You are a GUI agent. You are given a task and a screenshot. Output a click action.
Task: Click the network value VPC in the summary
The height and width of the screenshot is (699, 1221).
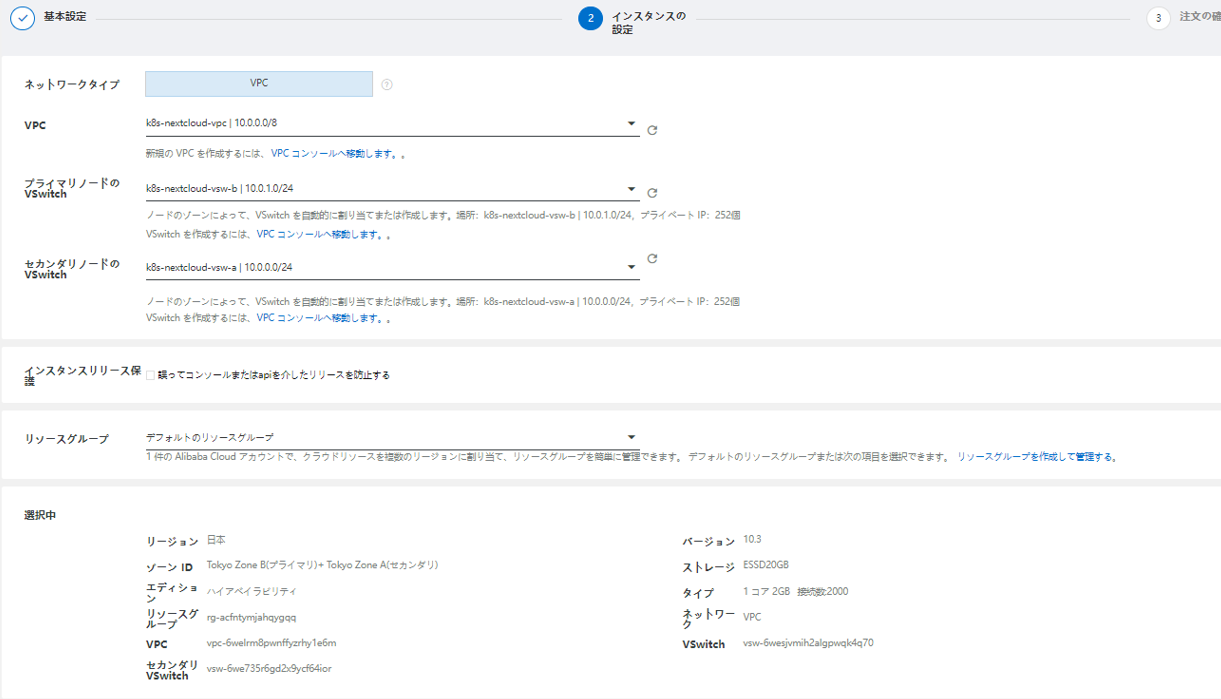752,617
